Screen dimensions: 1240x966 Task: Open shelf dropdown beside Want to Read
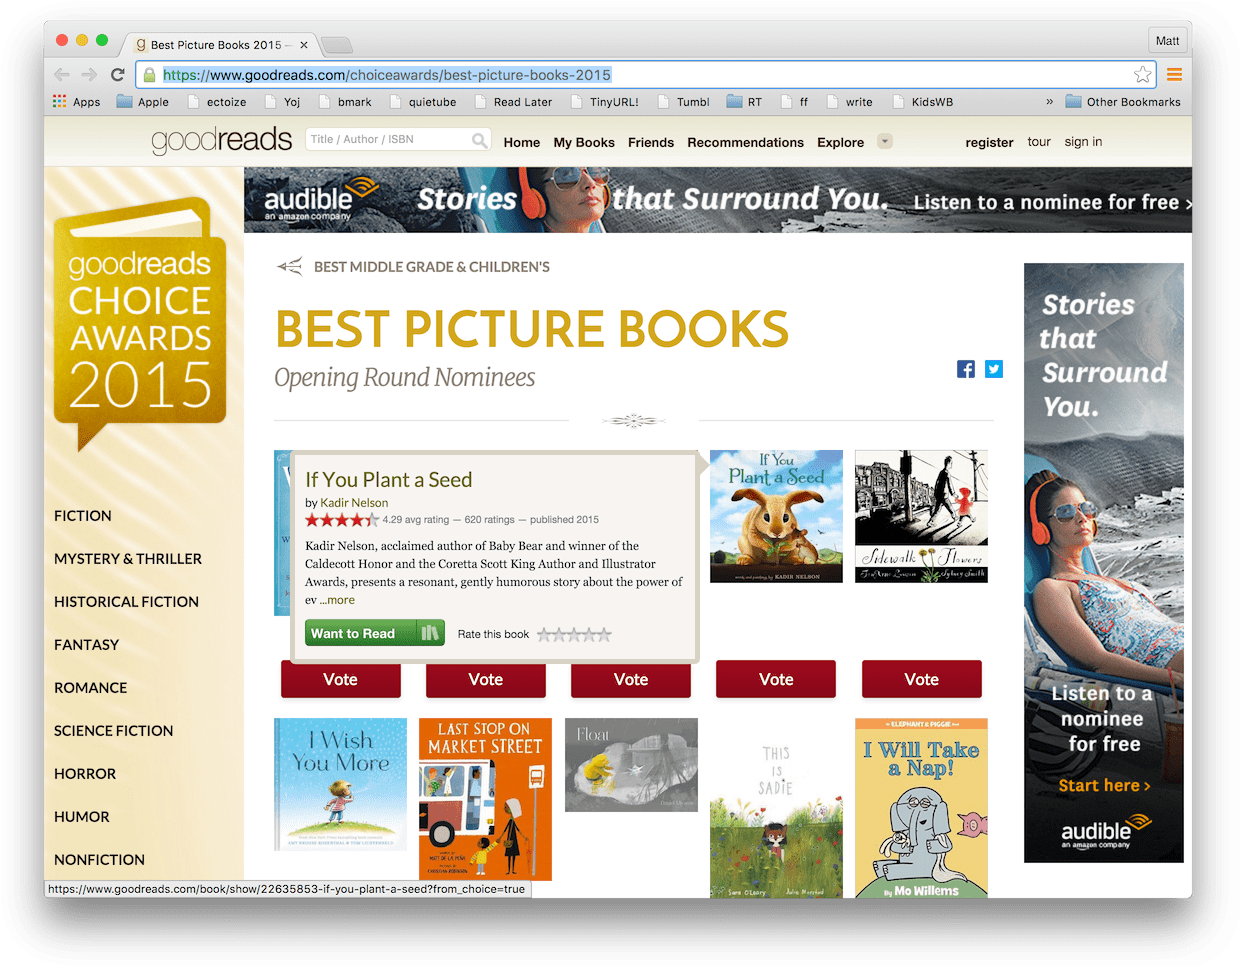click(431, 633)
